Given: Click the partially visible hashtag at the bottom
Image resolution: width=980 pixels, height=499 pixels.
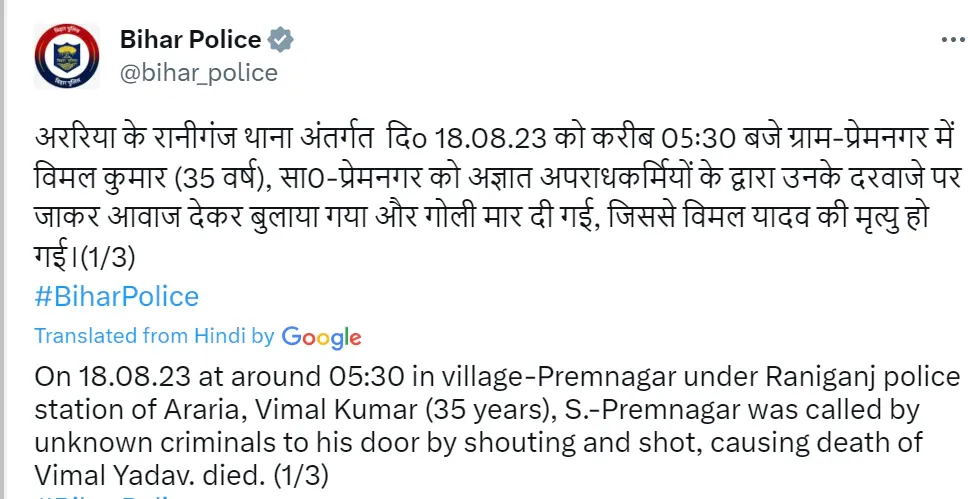Looking at the screenshot, I should click(103, 496).
